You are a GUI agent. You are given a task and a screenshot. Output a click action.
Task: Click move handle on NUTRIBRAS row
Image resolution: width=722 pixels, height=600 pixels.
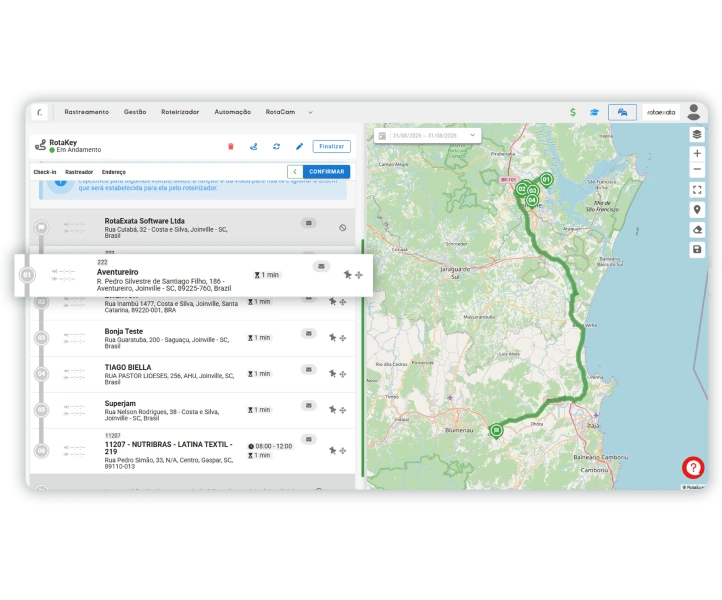pos(343,451)
